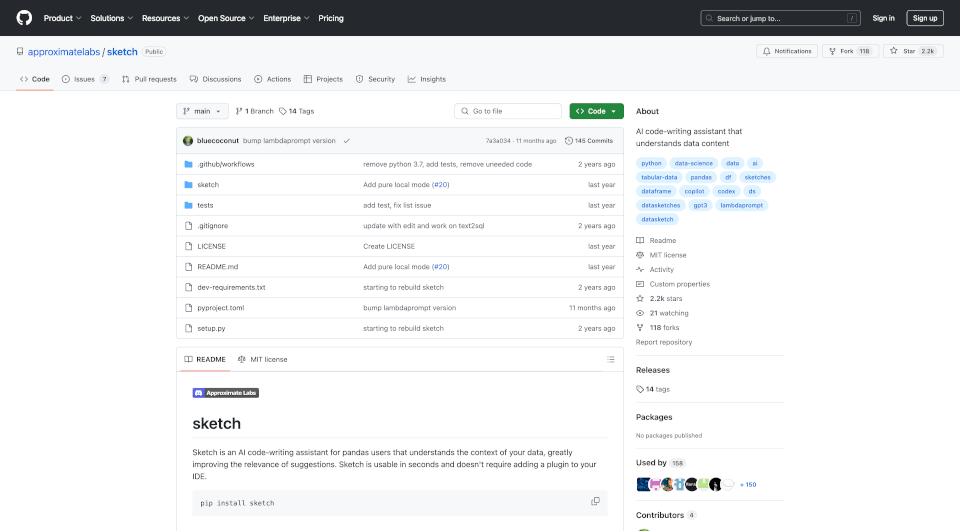Open the 145 Commits history link
Viewport: 960px width, 531px height.
point(589,141)
